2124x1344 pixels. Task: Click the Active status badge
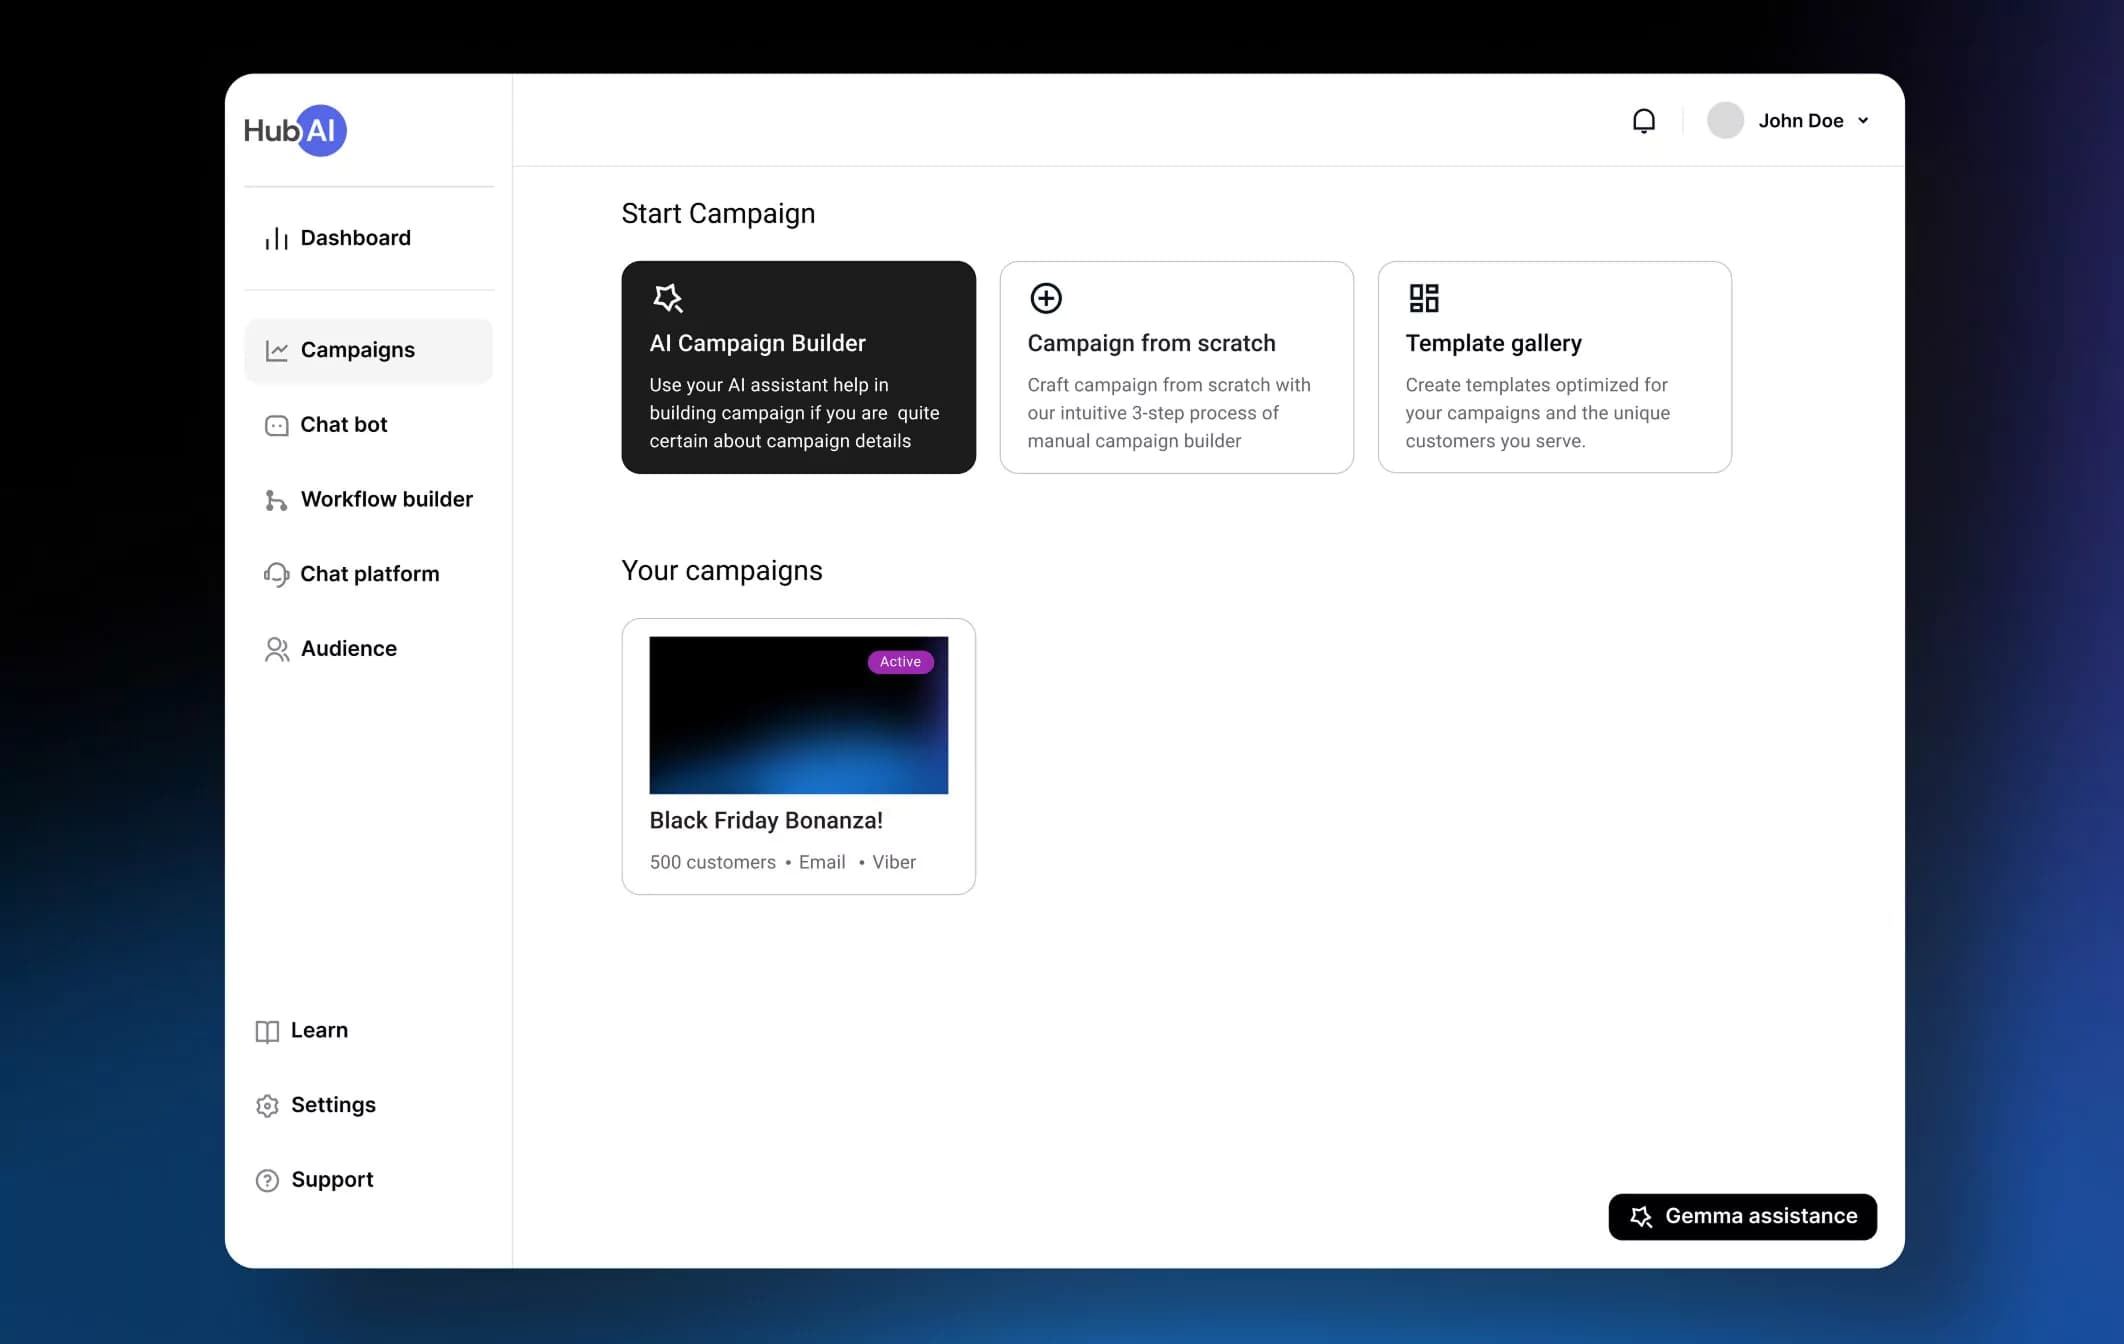click(x=900, y=662)
